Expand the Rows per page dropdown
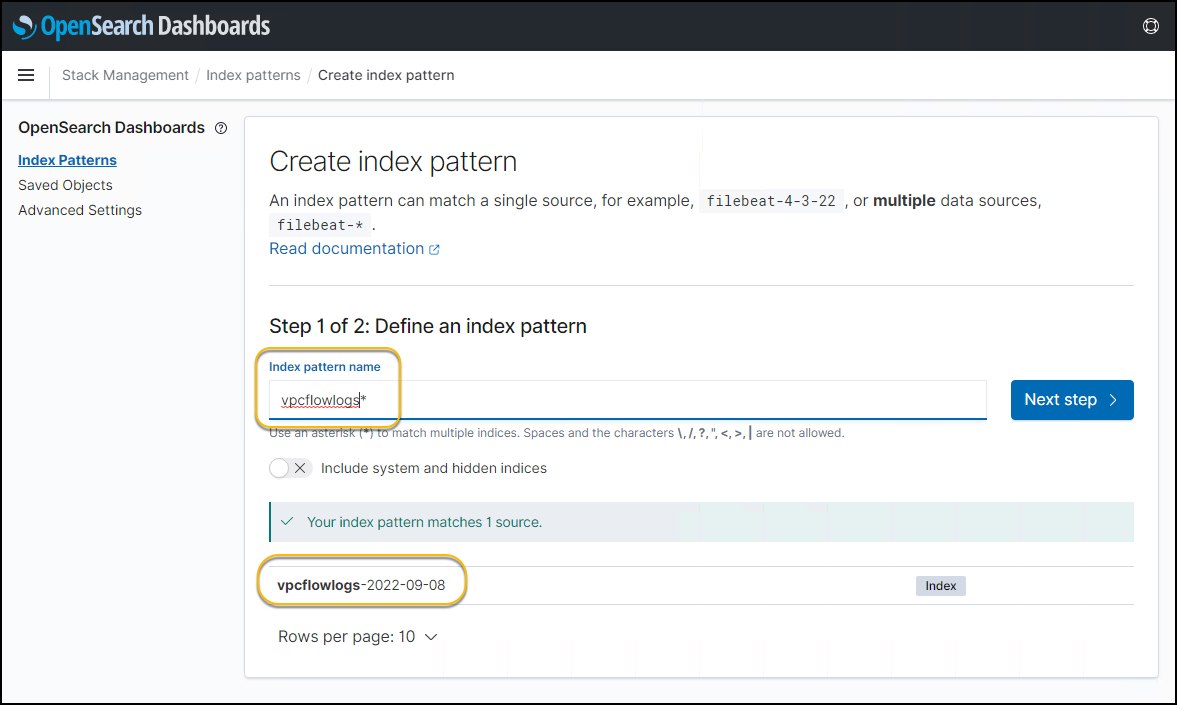The height and width of the screenshot is (705, 1177). 357,637
